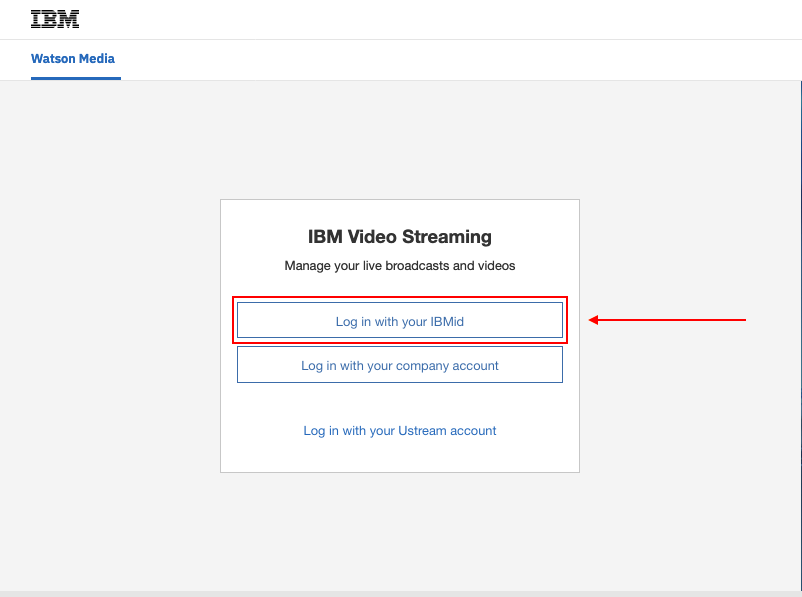Click the empty tab bar right of Watson Media
The image size is (802, 597).
tap(460, 60)
